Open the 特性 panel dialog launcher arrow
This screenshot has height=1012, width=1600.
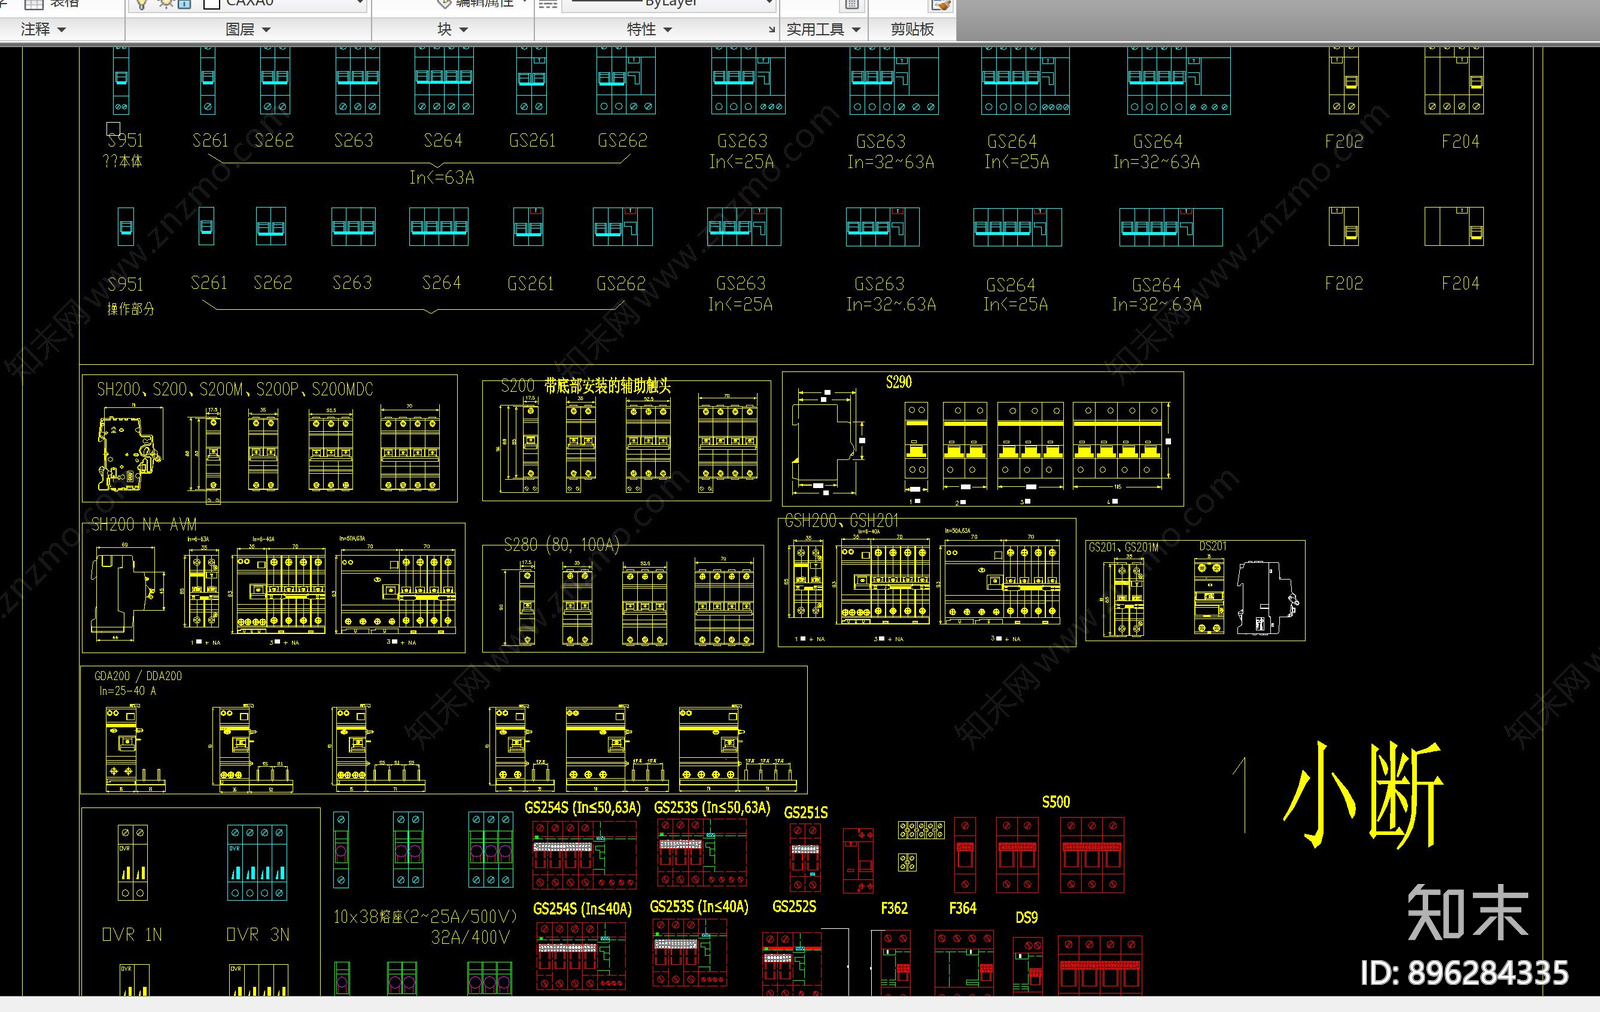[771, 30]
